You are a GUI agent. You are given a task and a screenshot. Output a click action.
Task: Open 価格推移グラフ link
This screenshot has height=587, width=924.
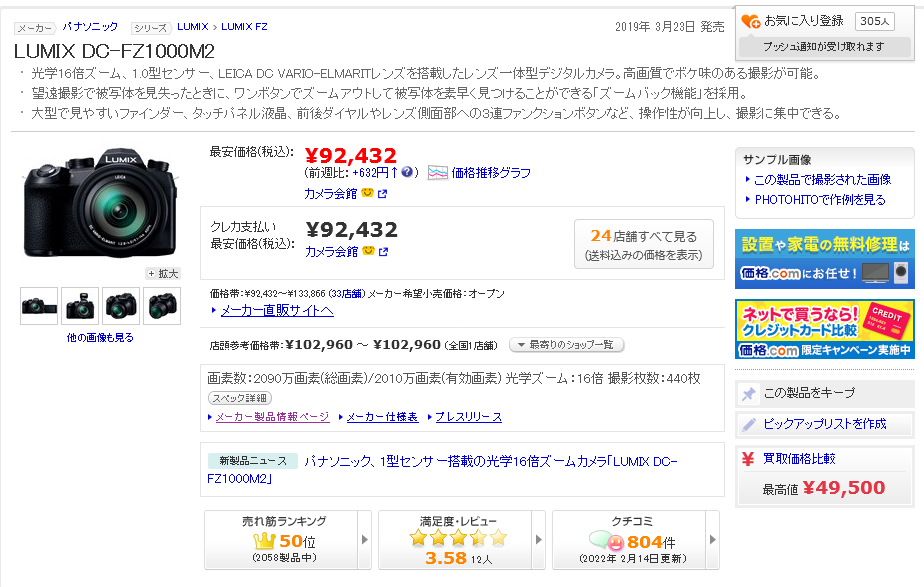point(491,173)
